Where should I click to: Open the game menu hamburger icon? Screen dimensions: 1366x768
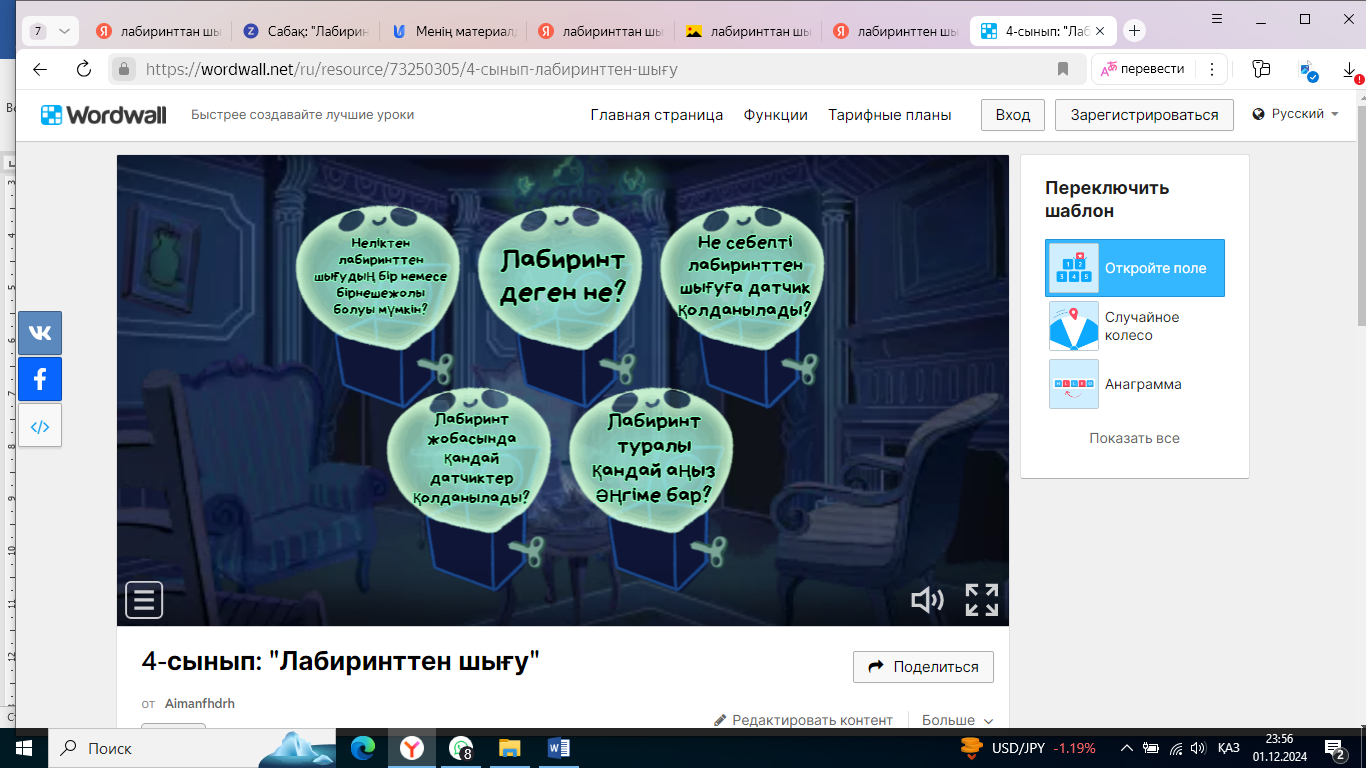tap(144, 600)
